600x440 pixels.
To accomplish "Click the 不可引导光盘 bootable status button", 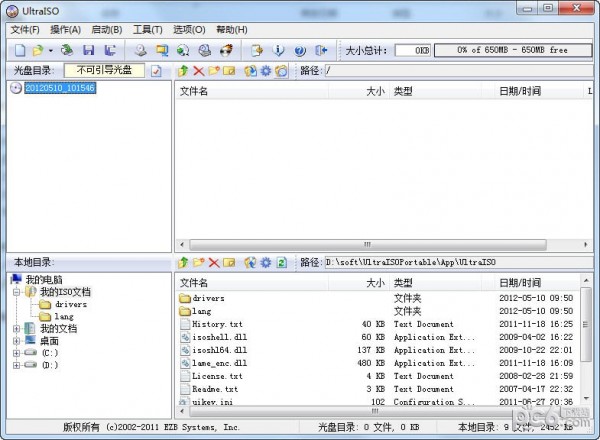I will pos(104,70).
